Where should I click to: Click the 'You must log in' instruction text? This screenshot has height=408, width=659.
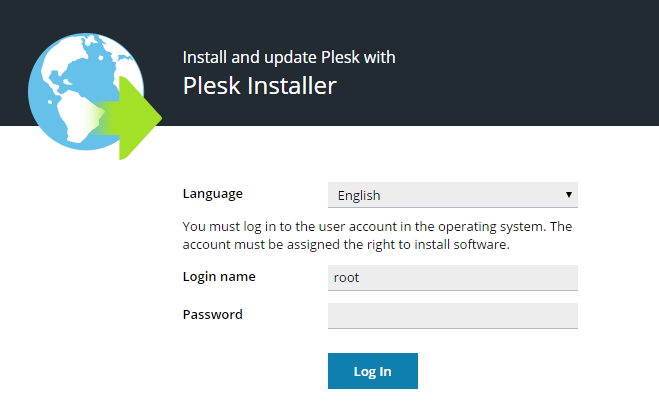(376, 226)
